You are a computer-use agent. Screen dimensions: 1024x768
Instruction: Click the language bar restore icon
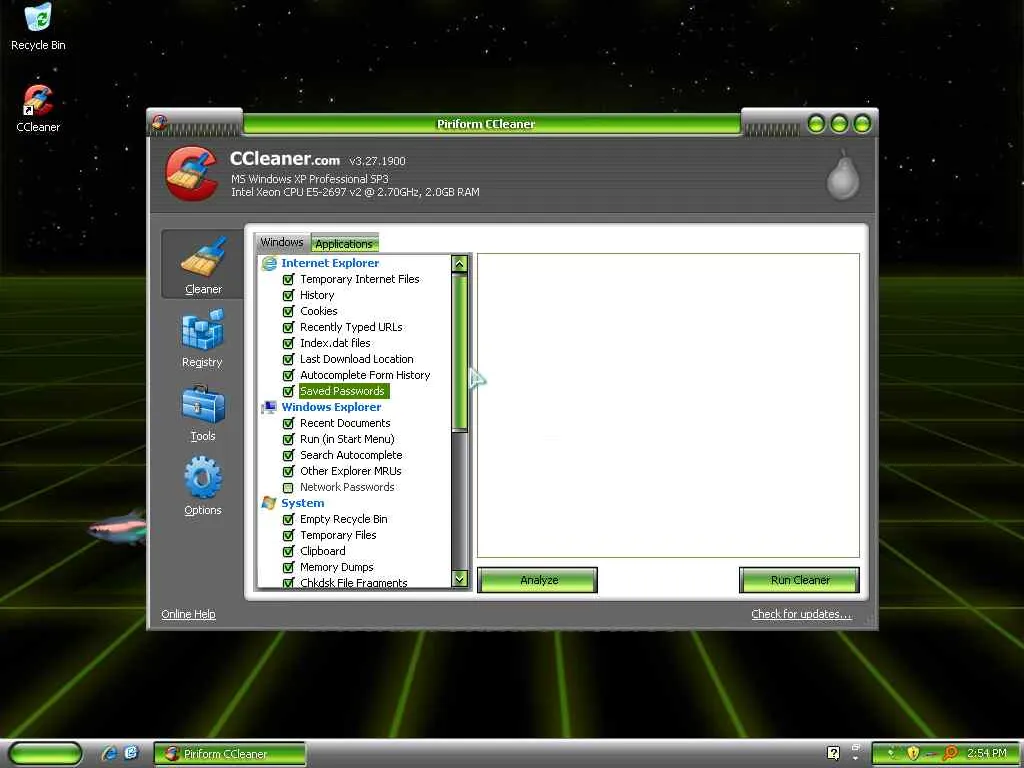coord(856,746)
